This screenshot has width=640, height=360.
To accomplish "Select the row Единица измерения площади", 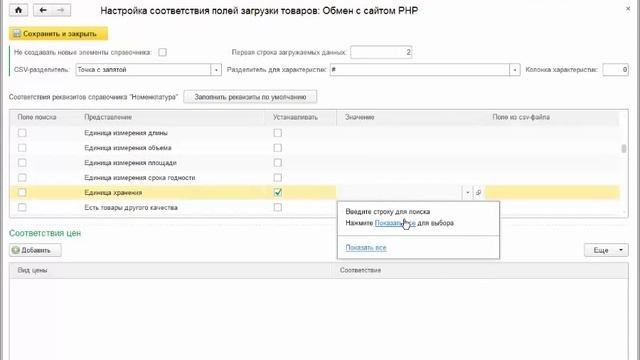I will (x=314, y=163).
